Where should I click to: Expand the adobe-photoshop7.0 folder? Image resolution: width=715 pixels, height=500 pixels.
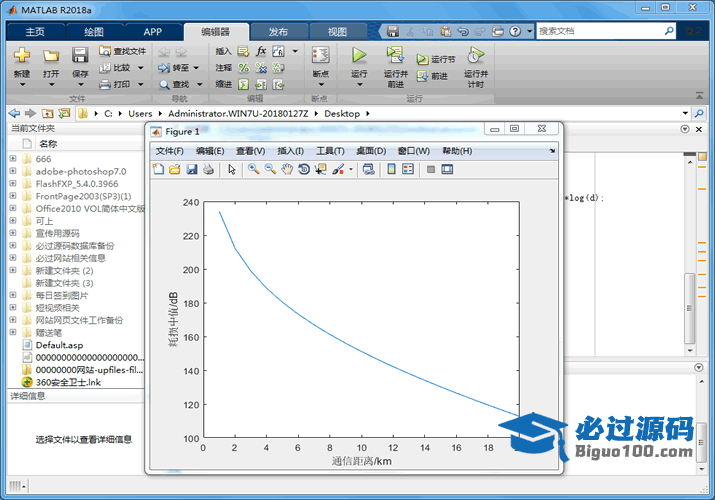tap(13, 171)
